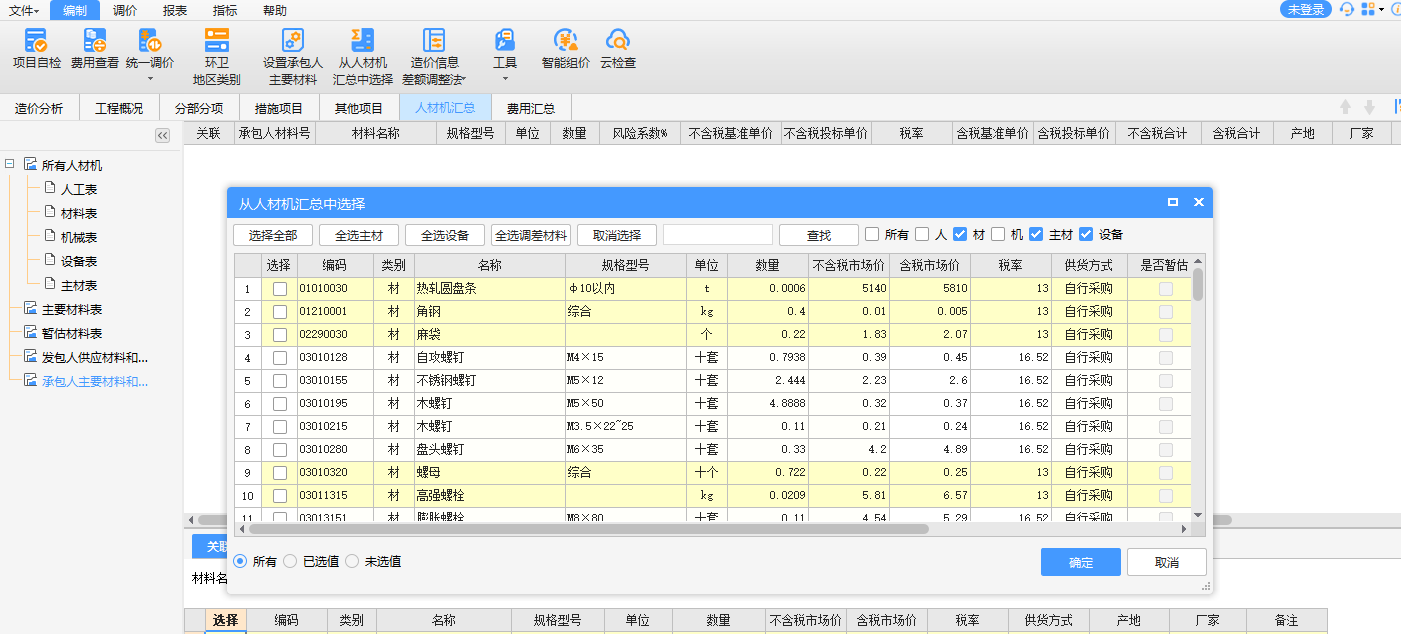This screenshot has width=1401, height=634.
Task: Click the 取消选择 button
Action: click(617, 235)
